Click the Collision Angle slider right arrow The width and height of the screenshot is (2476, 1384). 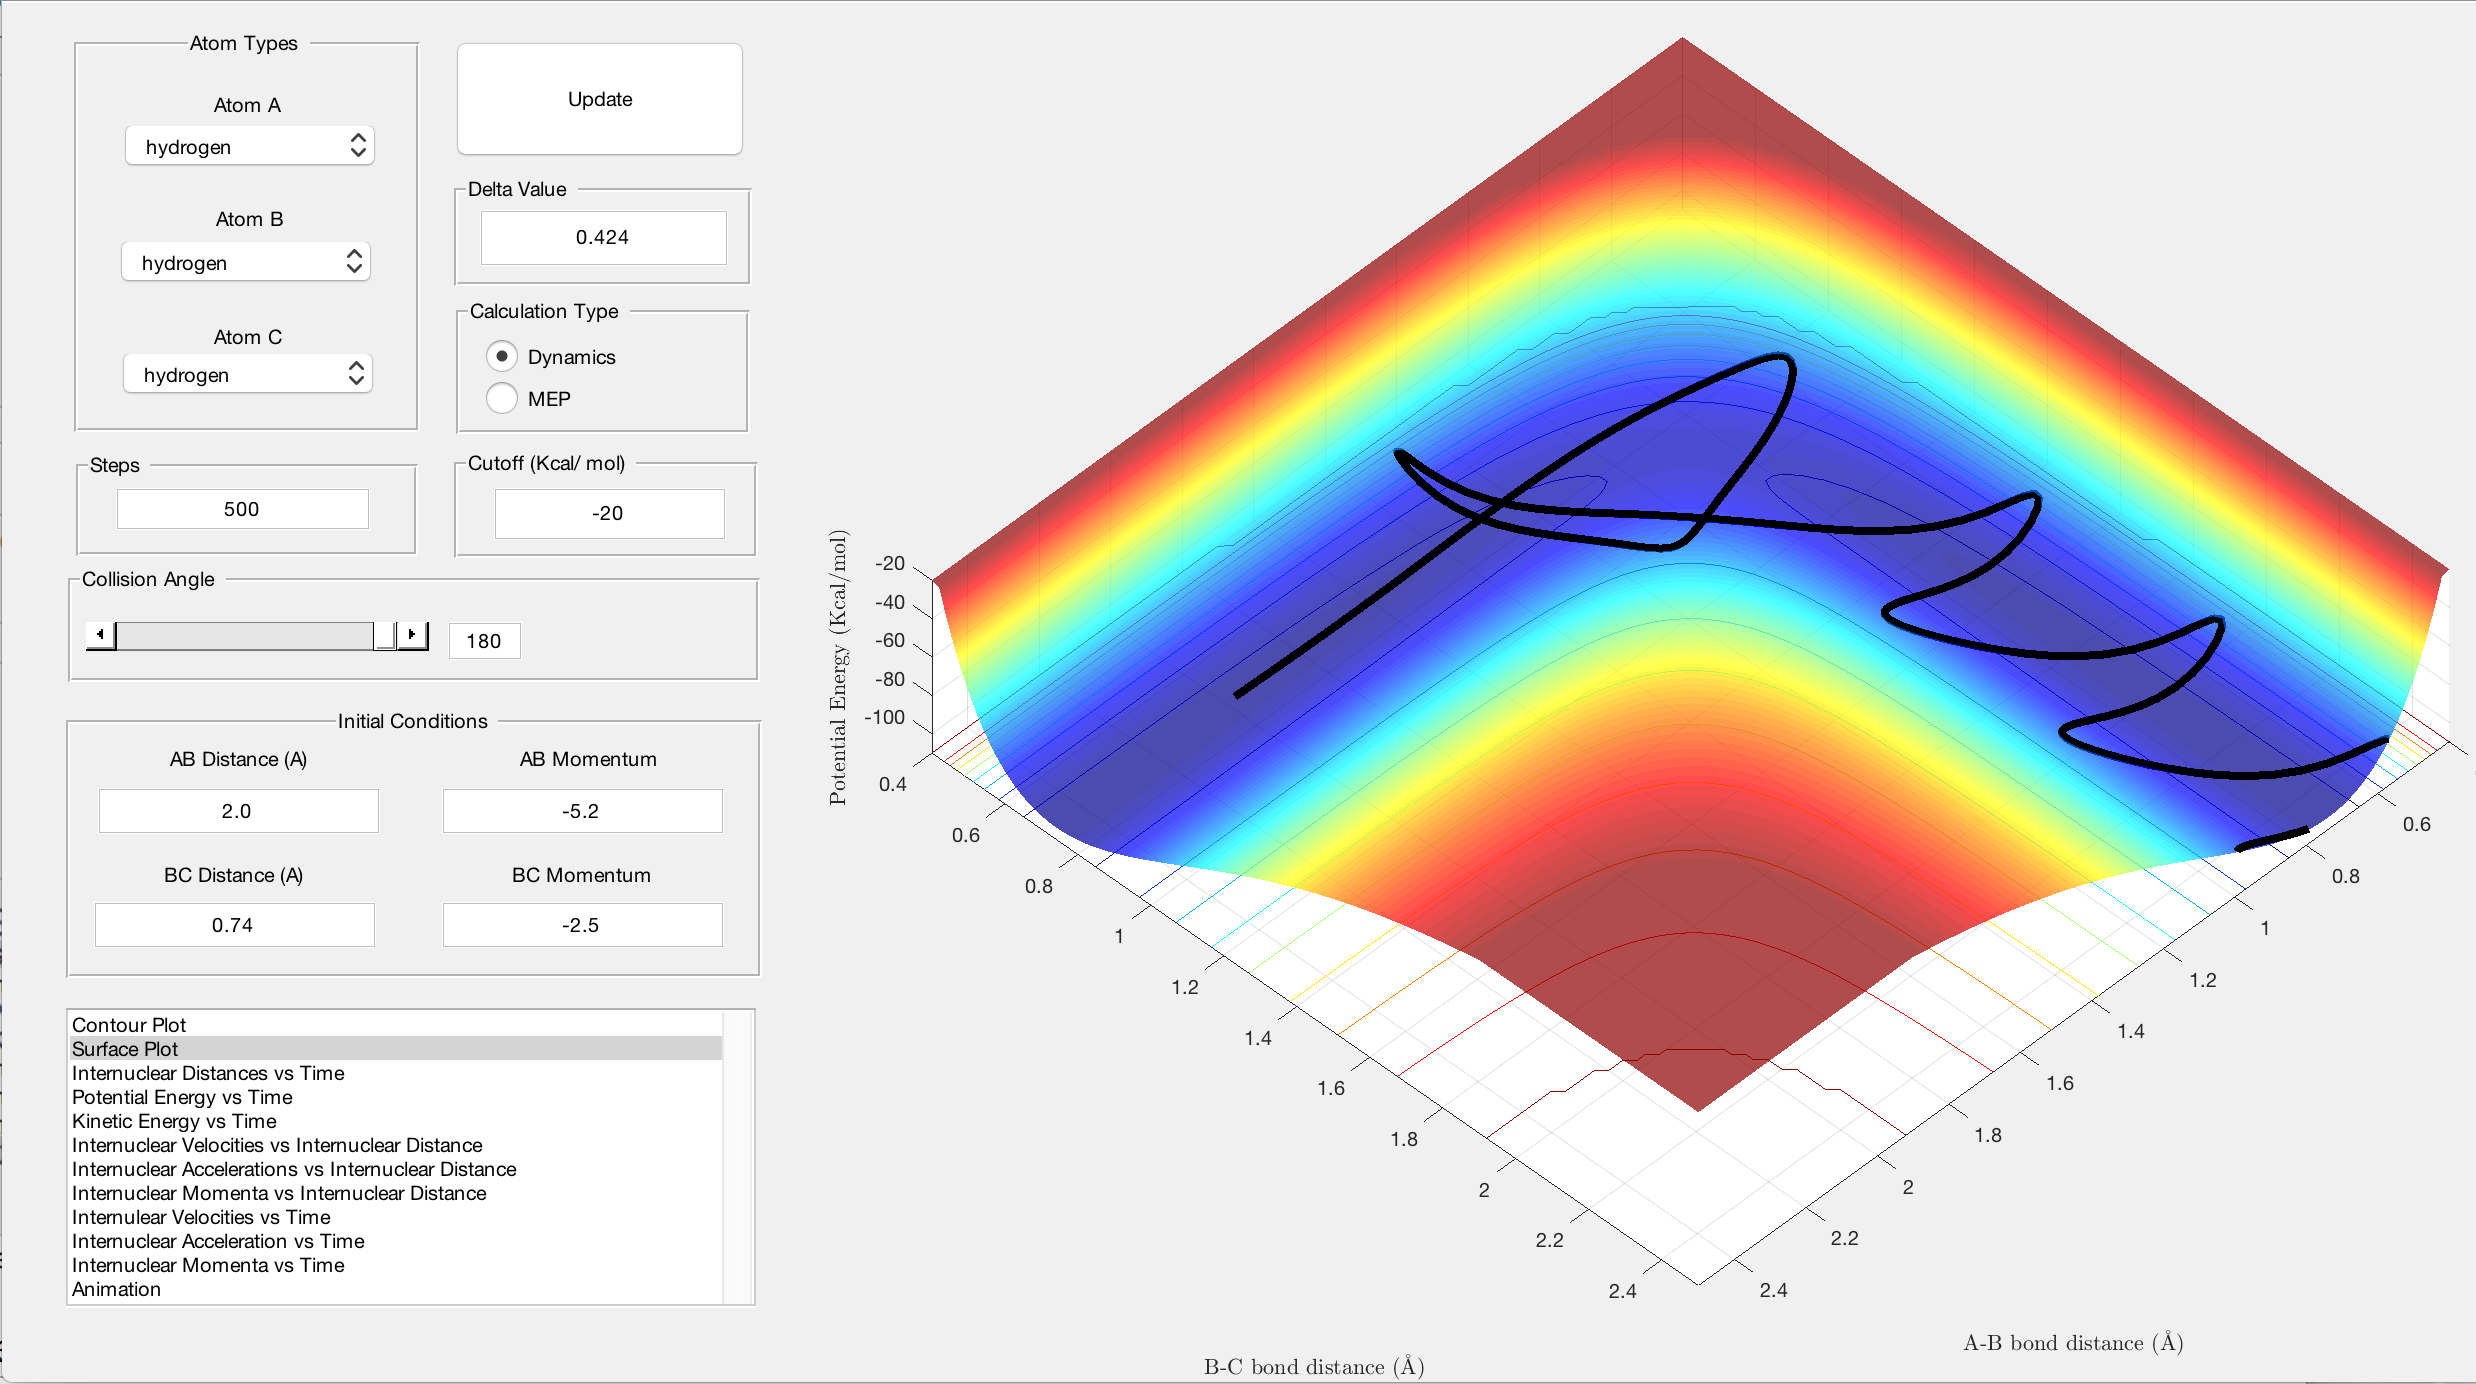(x=412, y=635)
